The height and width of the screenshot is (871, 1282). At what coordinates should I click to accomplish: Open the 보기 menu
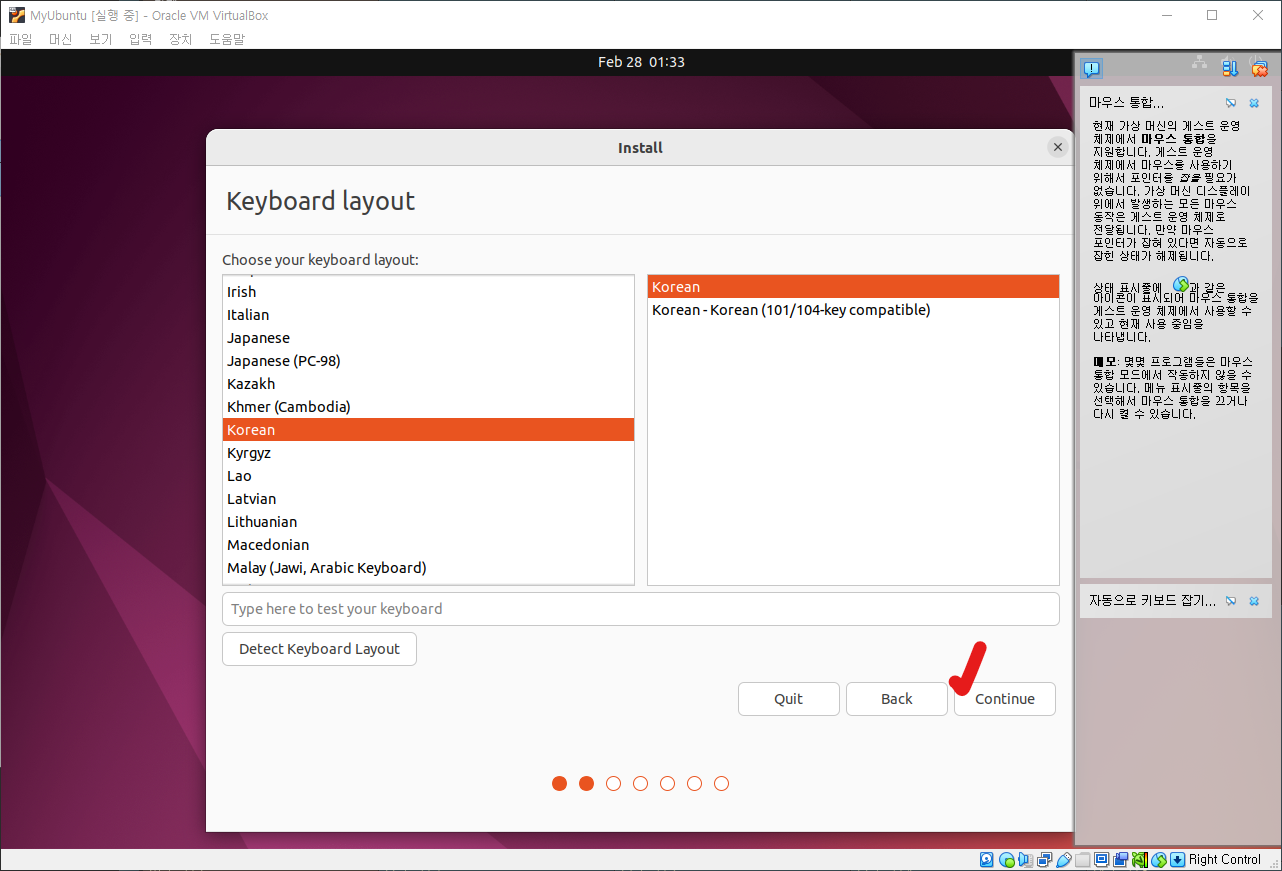[101, 39]
